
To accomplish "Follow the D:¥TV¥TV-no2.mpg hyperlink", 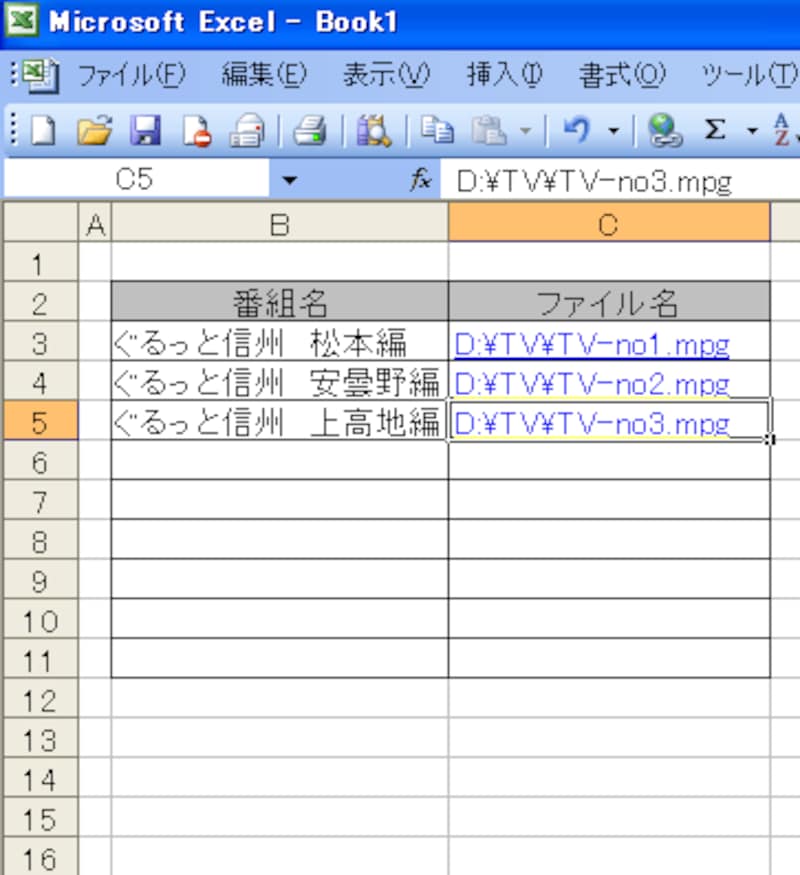I will coord(592,384).
